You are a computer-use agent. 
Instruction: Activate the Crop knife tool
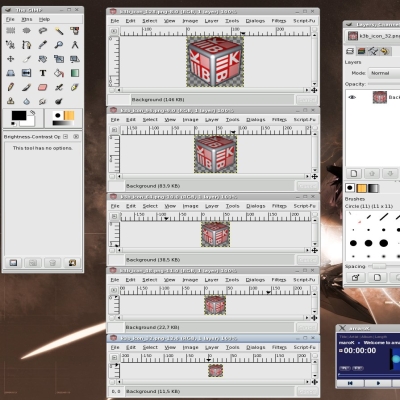(x=27, y=59)
